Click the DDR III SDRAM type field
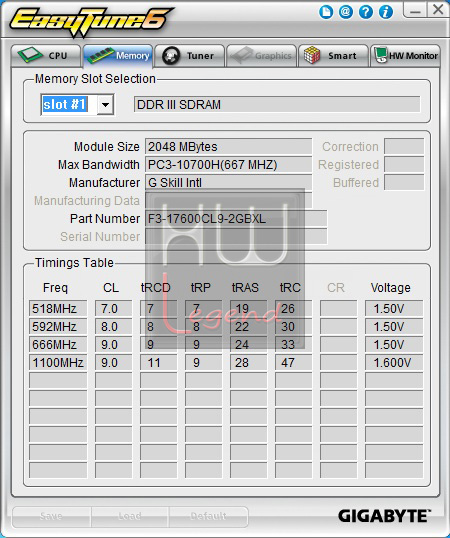Image resolution: width=450 pixels, height=538 pixels. 277,104
